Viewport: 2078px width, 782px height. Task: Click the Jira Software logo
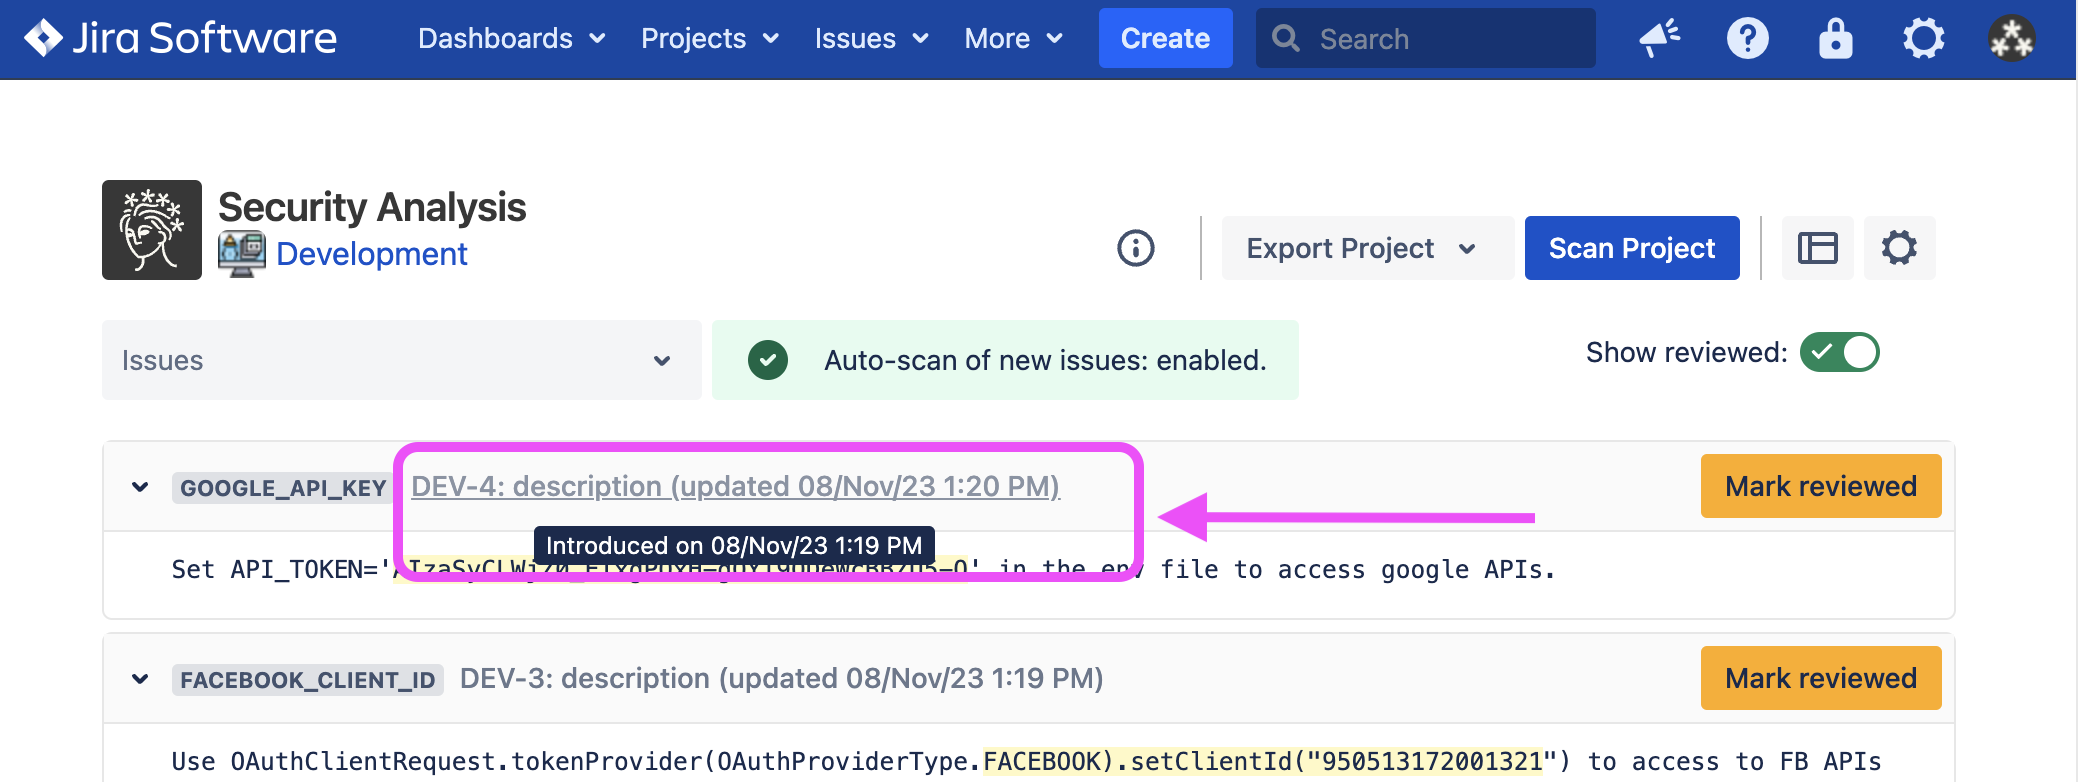181,38
